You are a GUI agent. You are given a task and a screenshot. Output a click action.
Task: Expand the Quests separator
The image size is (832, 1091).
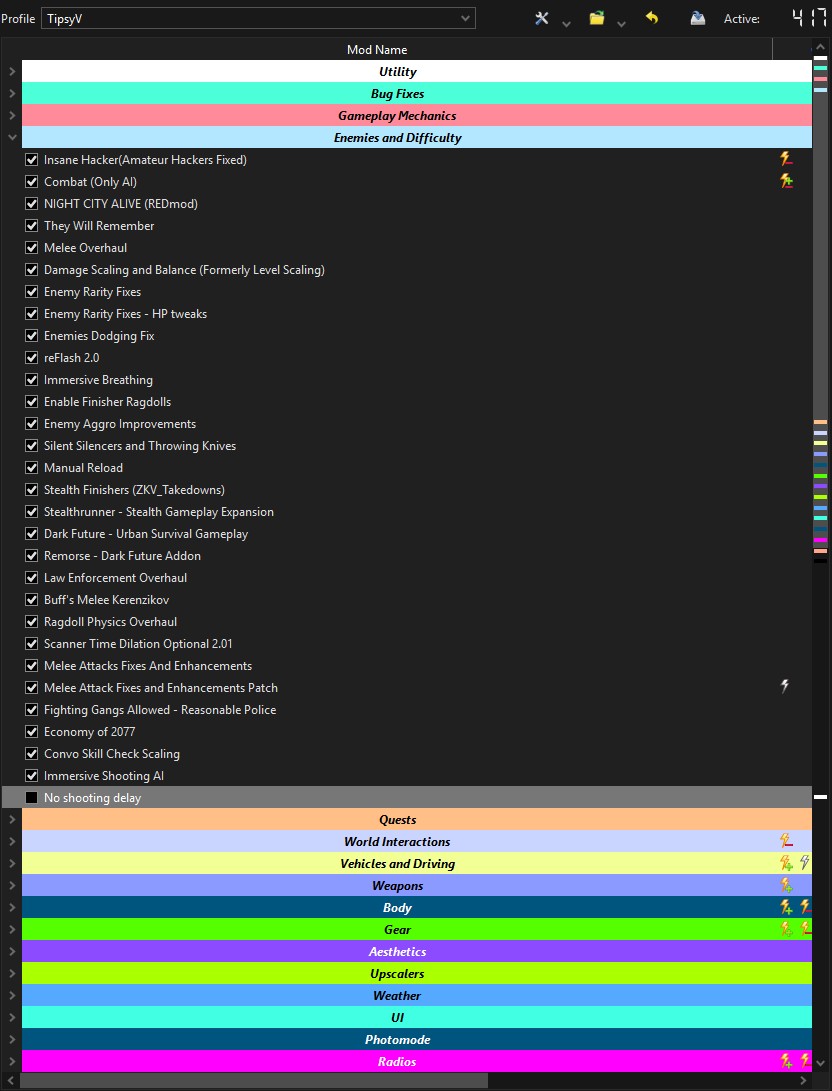tap(12, 820)
